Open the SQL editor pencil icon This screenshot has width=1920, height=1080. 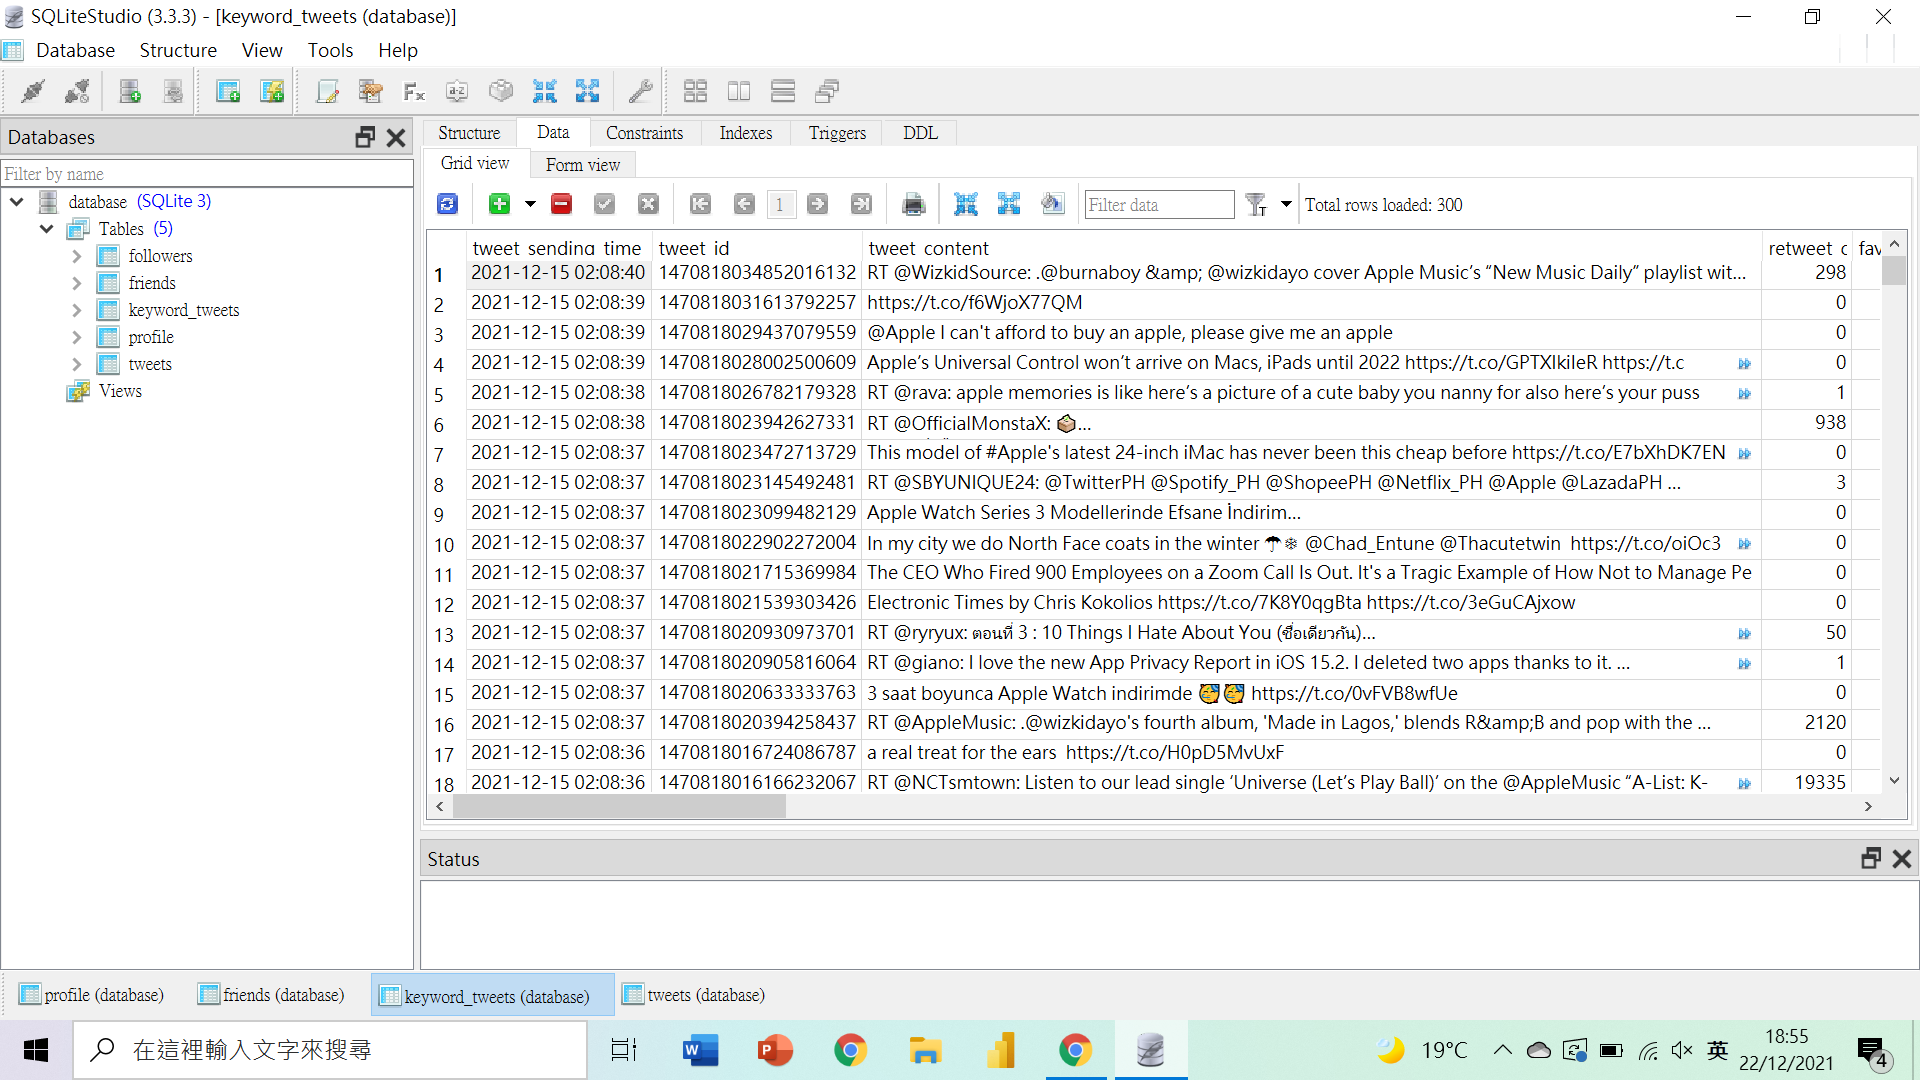point(327,92)
